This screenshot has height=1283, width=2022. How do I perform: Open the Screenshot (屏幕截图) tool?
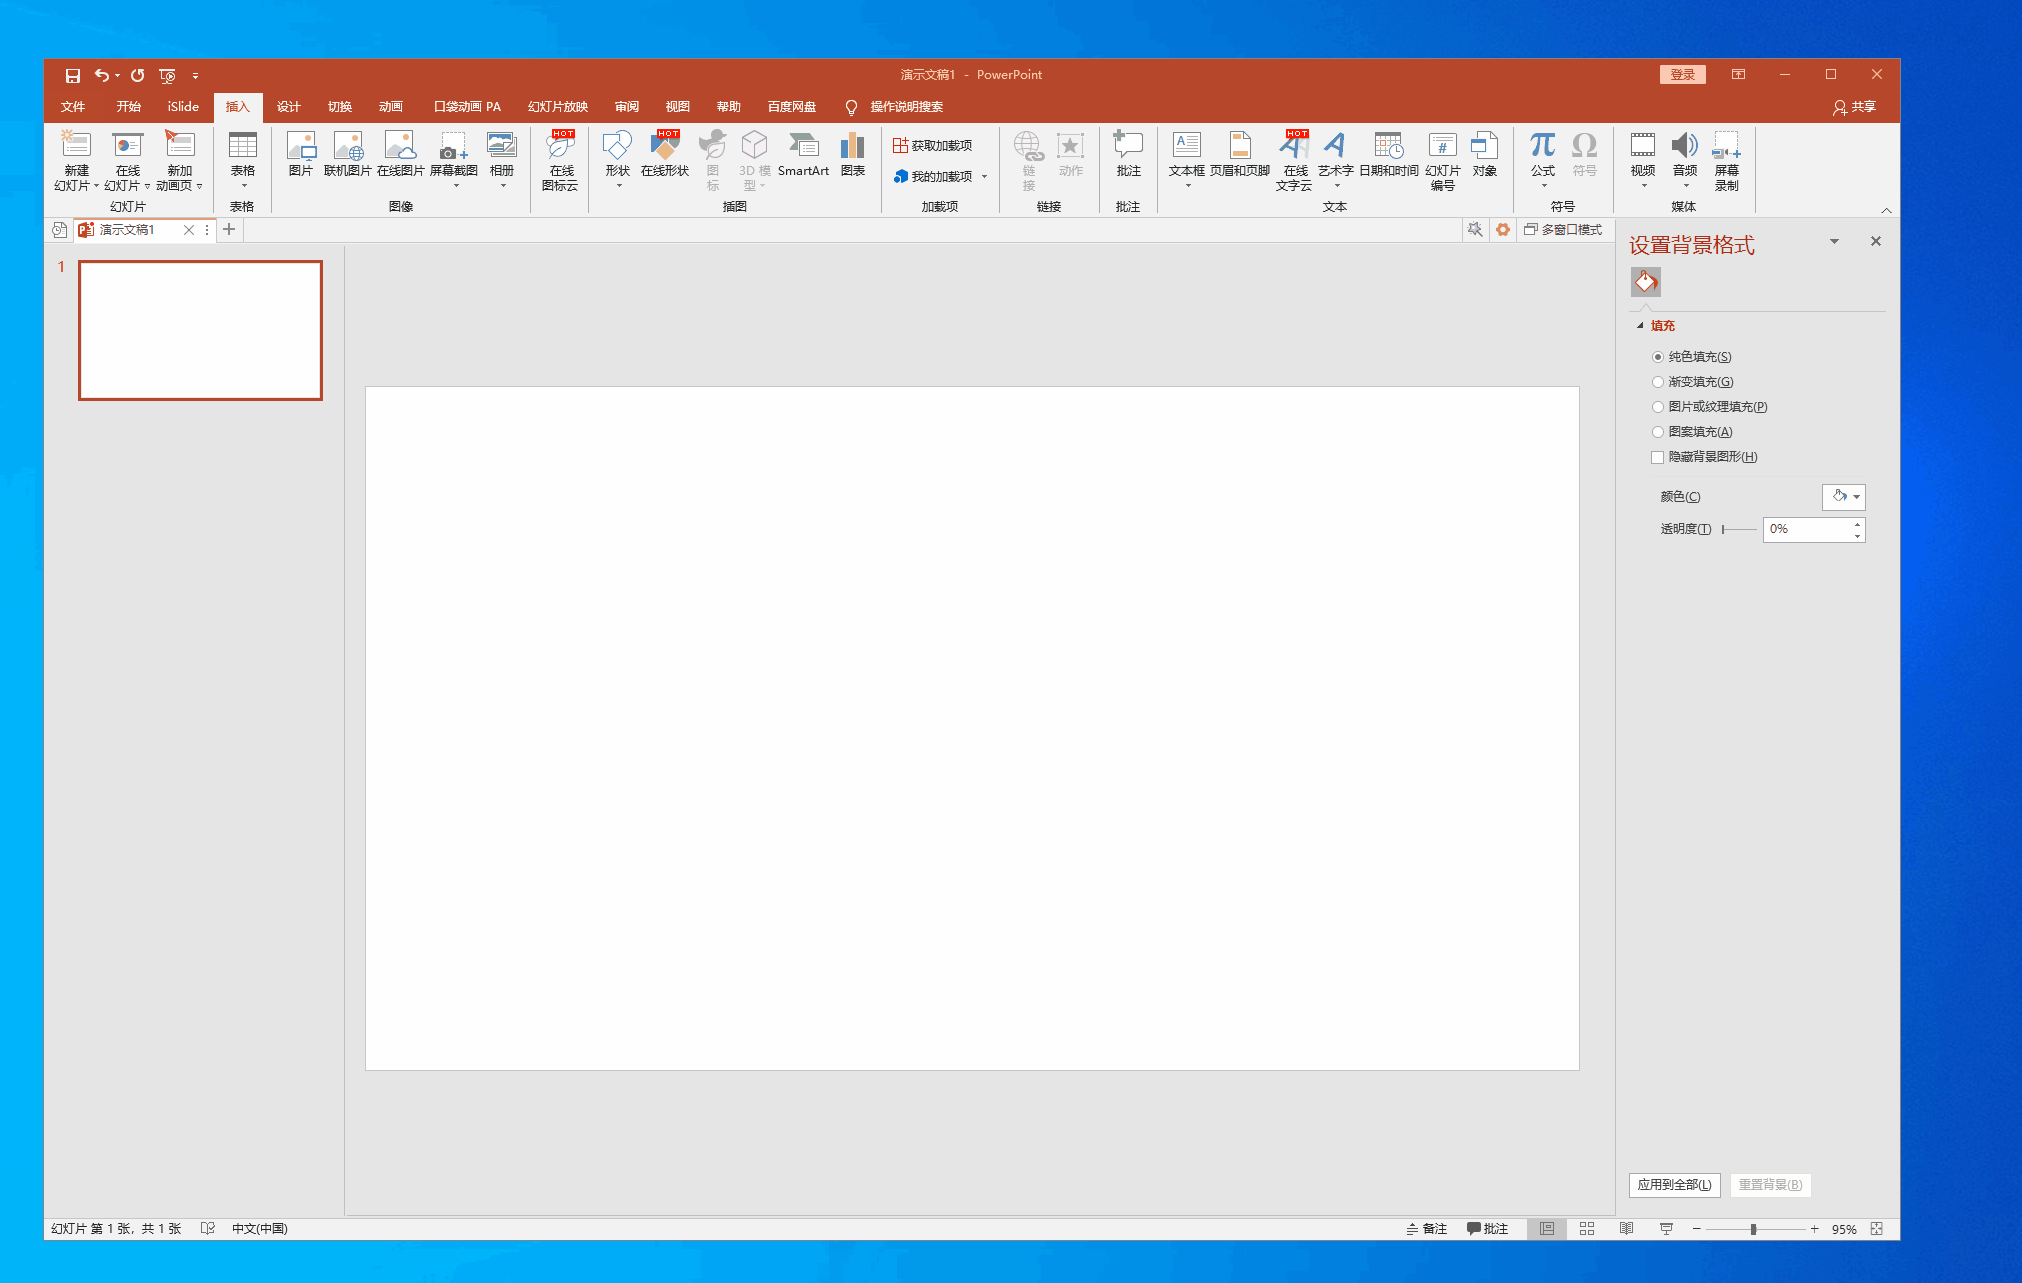[454, 158]
